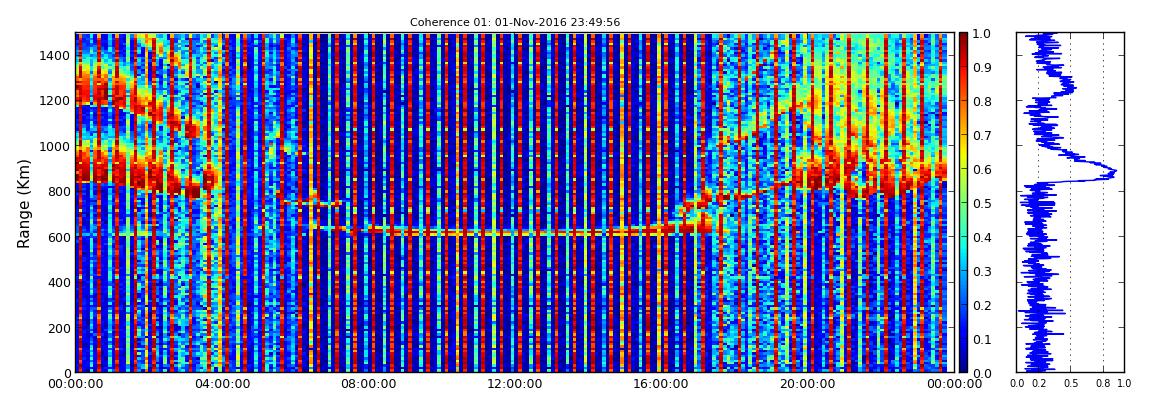Click the highest peak of the blue profile curve
The height and width of the screenshot is (407, 1150).
click(x=1114, y=173)
